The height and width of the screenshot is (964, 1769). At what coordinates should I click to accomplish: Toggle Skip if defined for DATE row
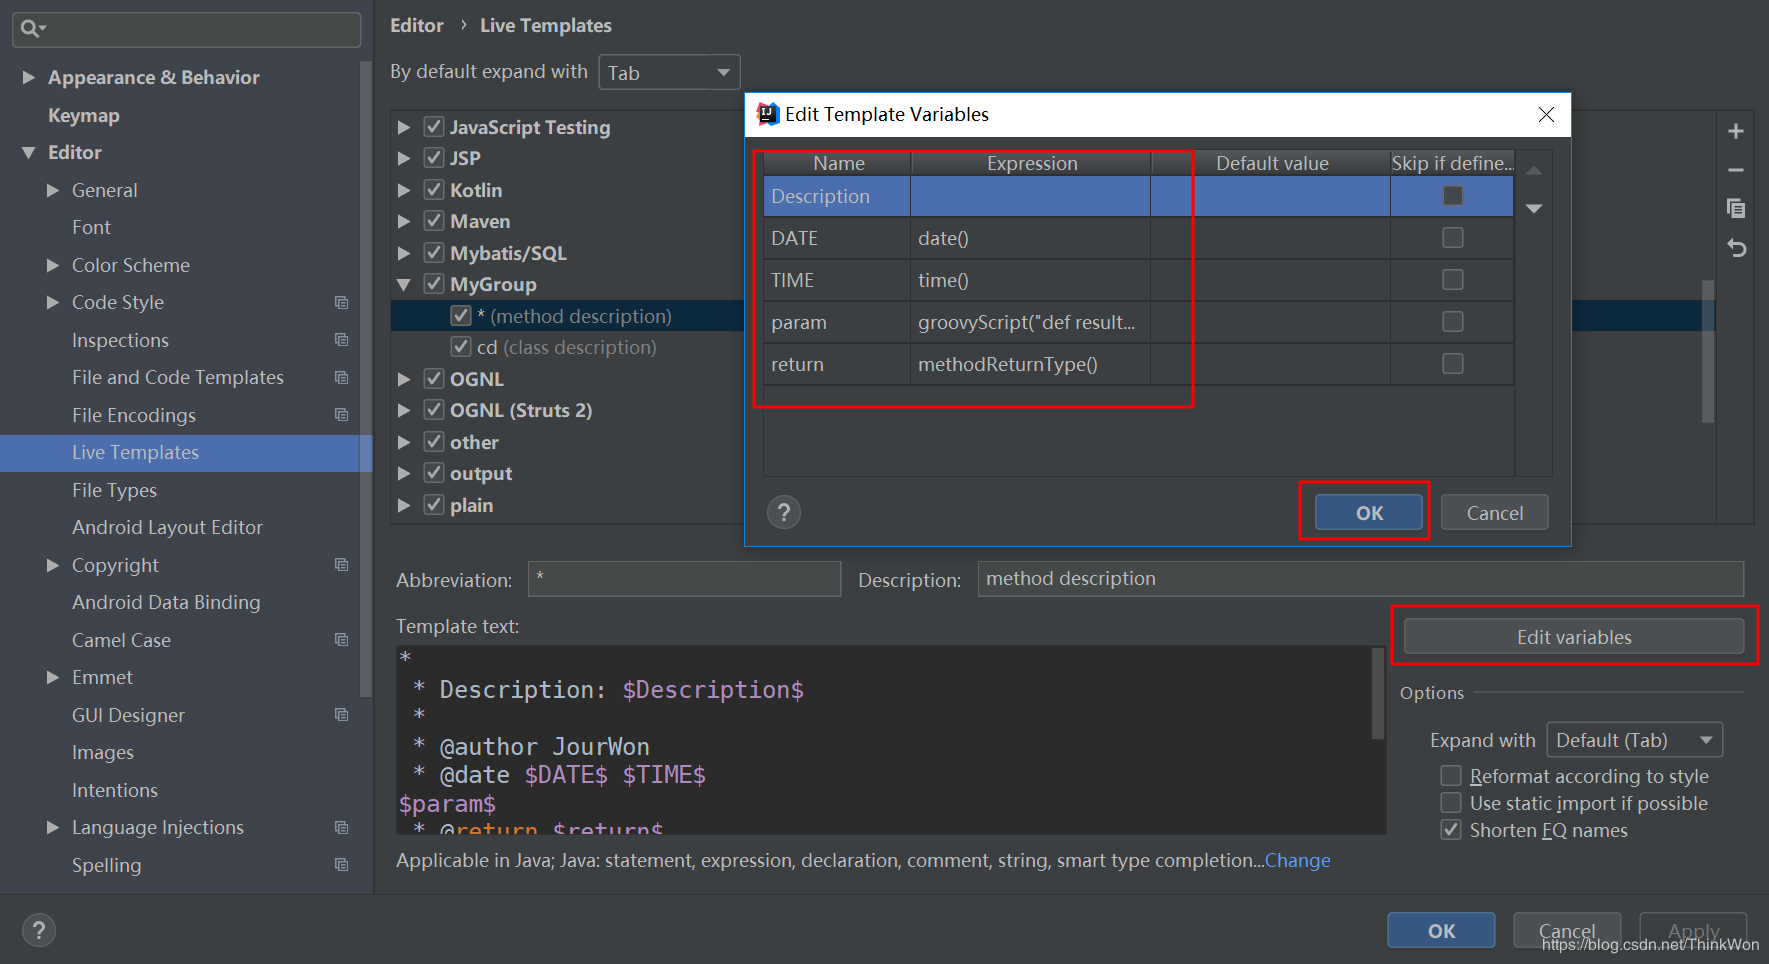coord(1453,237)
